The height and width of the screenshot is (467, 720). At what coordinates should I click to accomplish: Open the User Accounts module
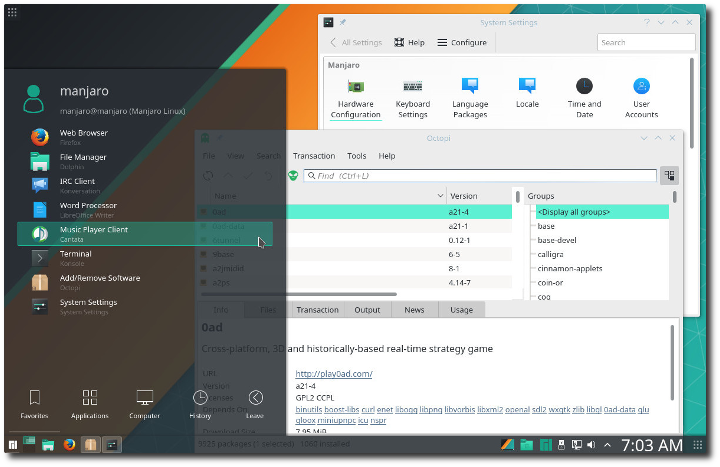(x=641, y=96)
